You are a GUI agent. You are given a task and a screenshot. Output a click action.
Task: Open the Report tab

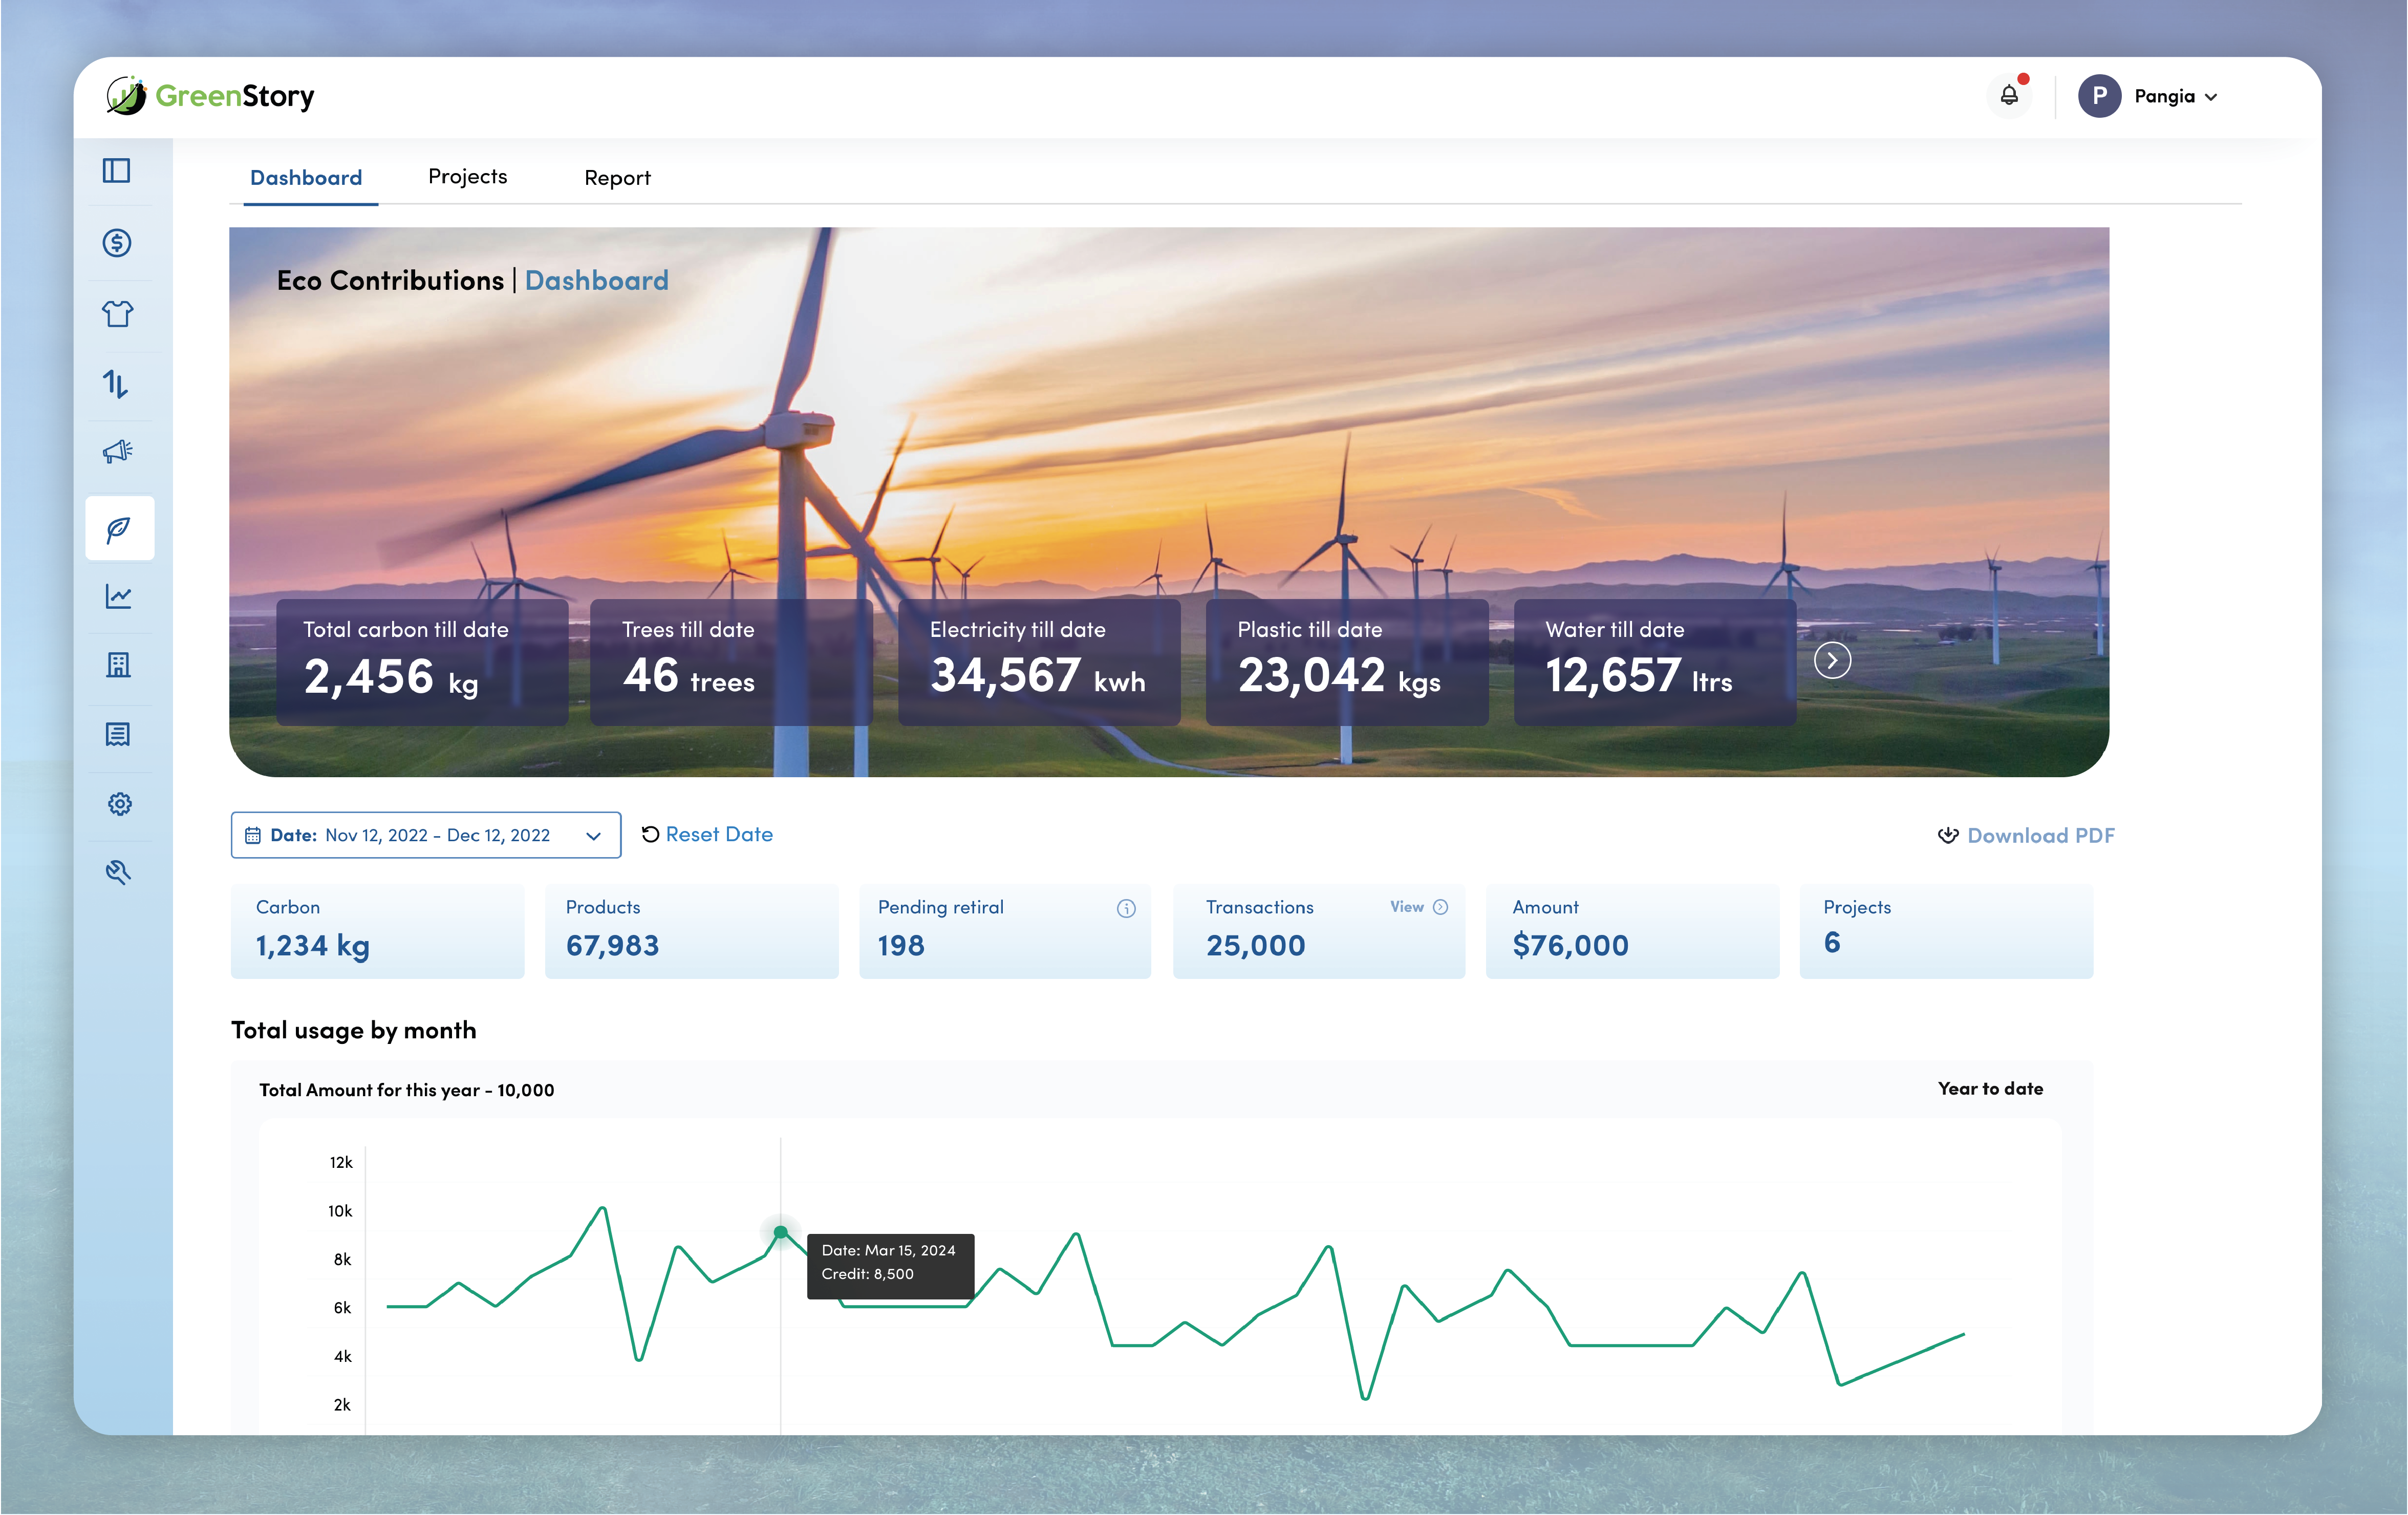(x=617, y=177)
